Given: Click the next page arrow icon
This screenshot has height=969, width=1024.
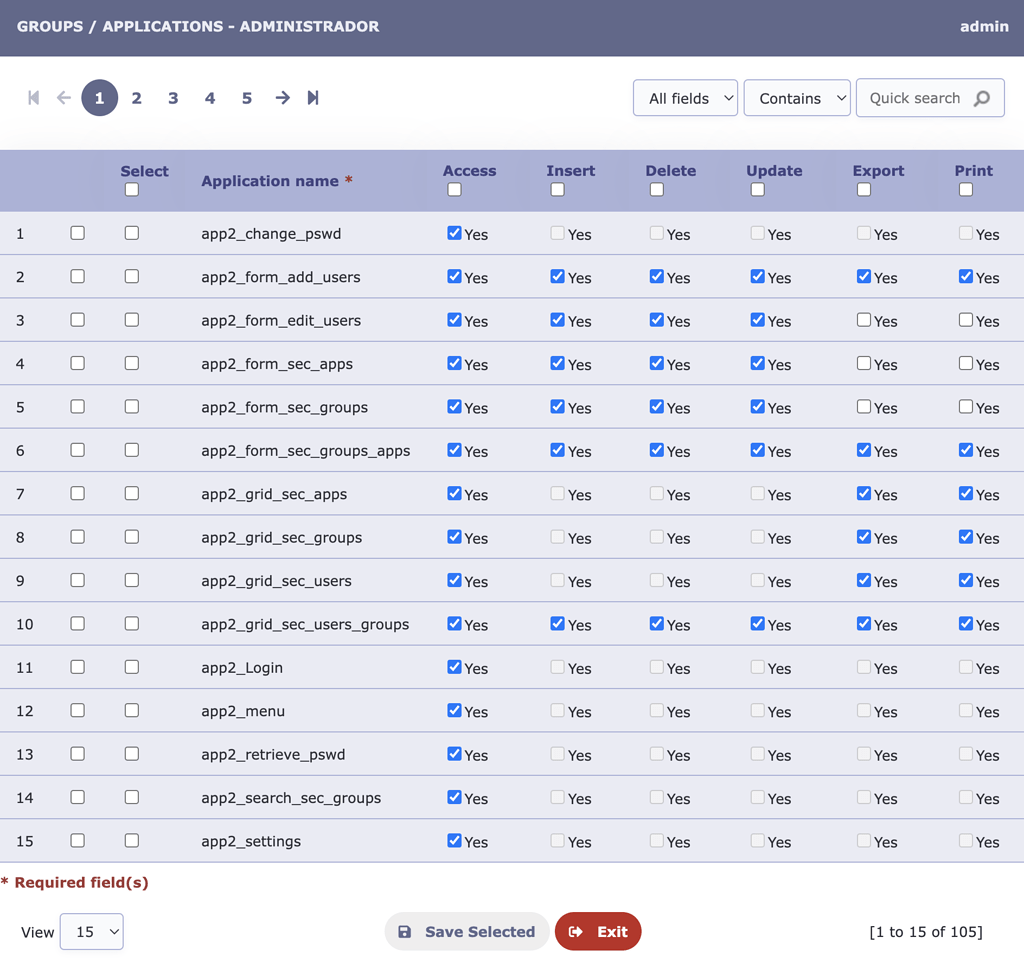Looking at the screenshot, I should 282,97.
